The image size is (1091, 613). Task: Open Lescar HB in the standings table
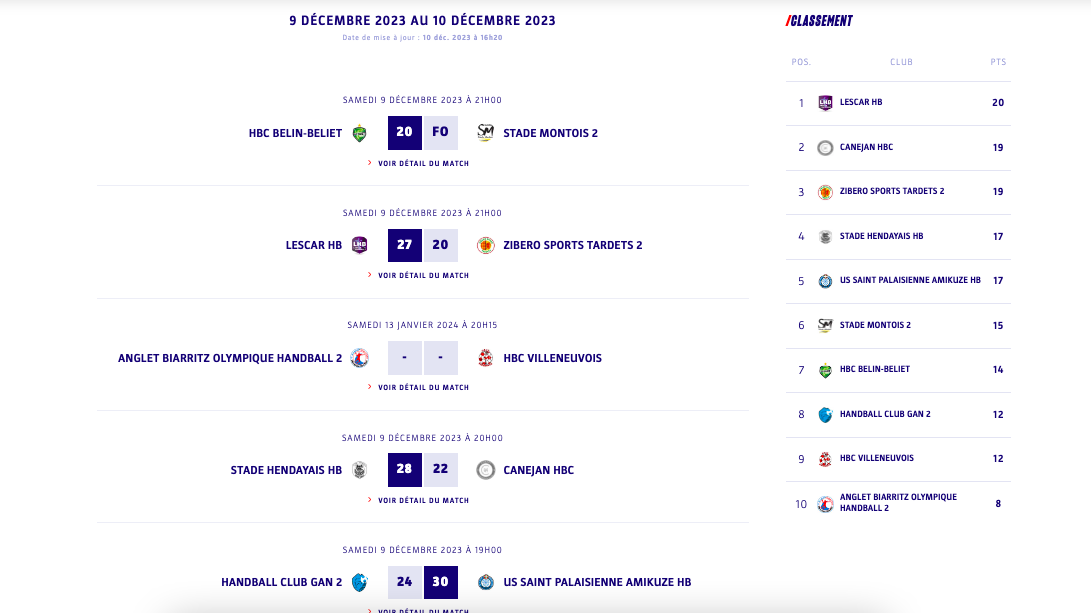pyautogui.click(x=861, y=102)
